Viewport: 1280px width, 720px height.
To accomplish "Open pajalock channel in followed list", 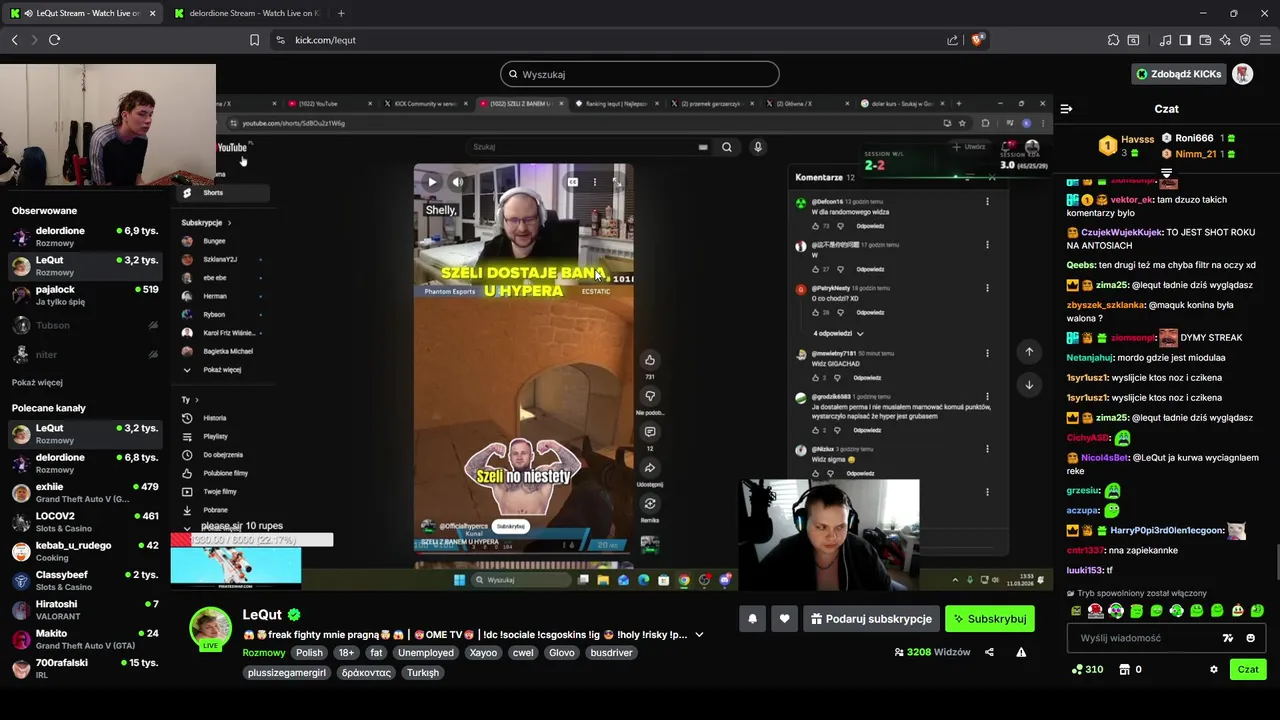I will point(85,295).
